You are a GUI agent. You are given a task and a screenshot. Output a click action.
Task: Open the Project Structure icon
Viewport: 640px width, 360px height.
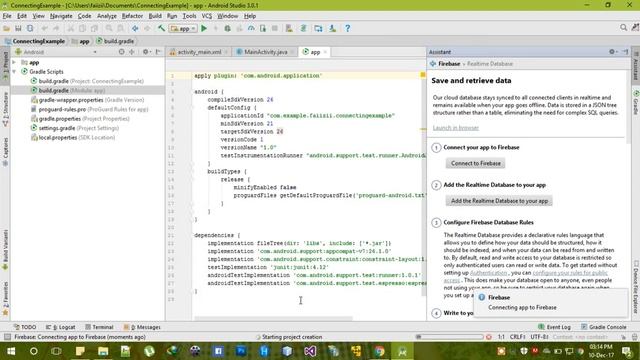coord(318,29)
